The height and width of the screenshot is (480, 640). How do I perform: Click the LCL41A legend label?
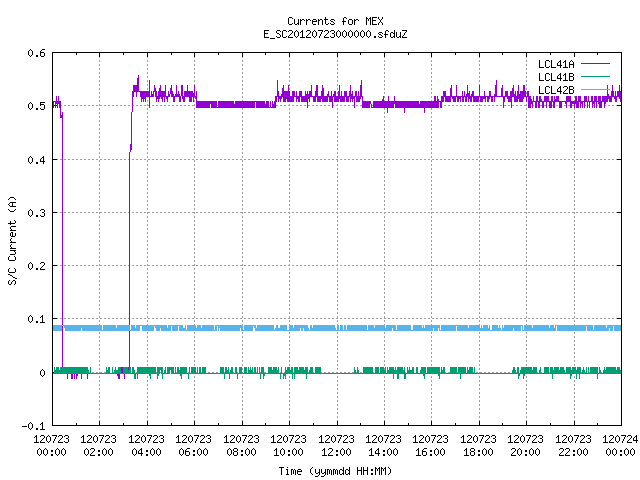556,64
